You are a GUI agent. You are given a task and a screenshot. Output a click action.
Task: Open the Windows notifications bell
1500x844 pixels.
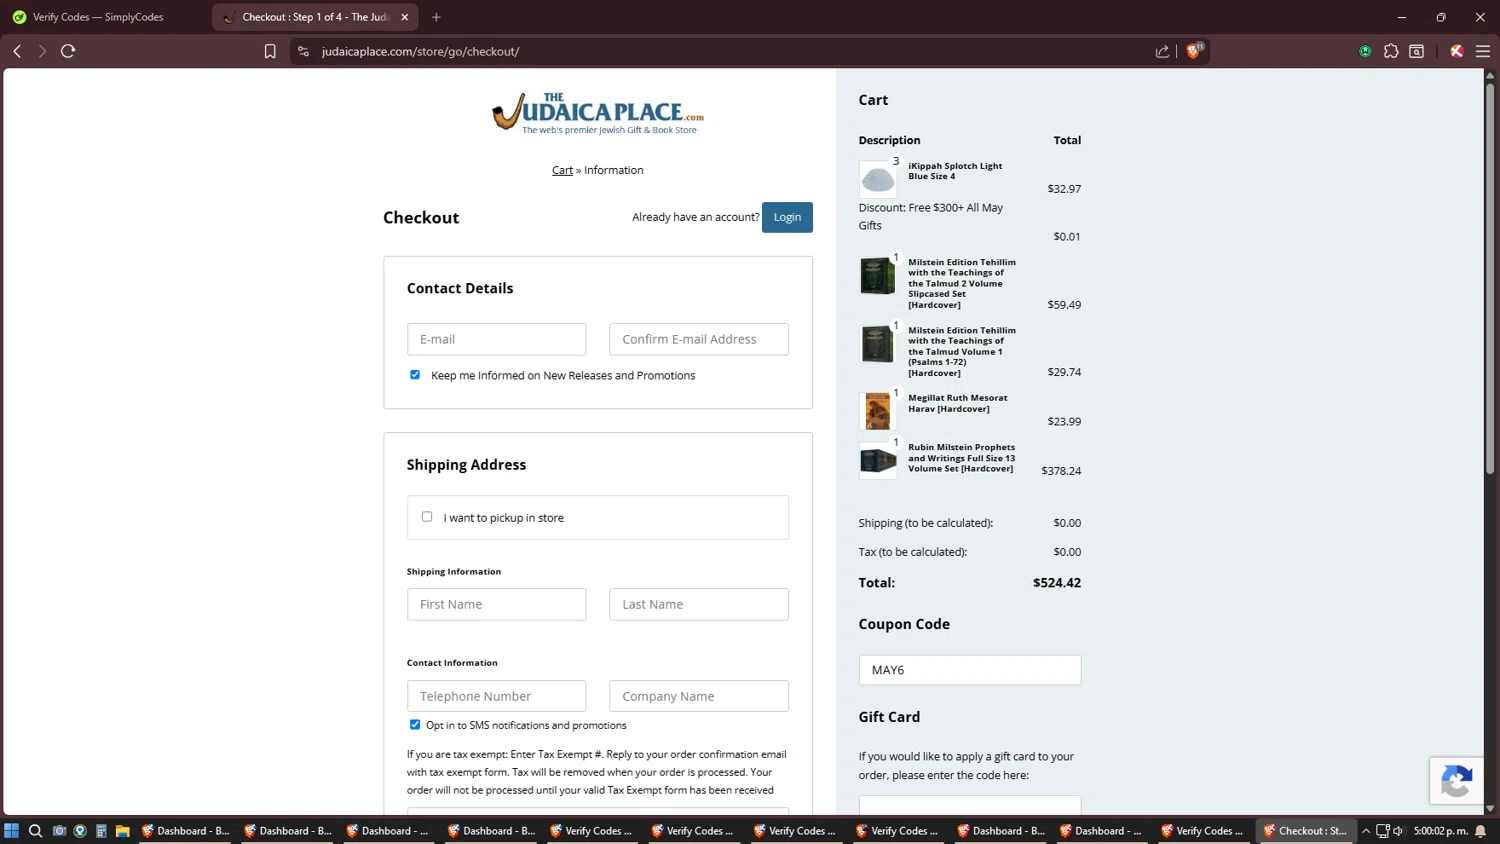[x=1481, y=831]
